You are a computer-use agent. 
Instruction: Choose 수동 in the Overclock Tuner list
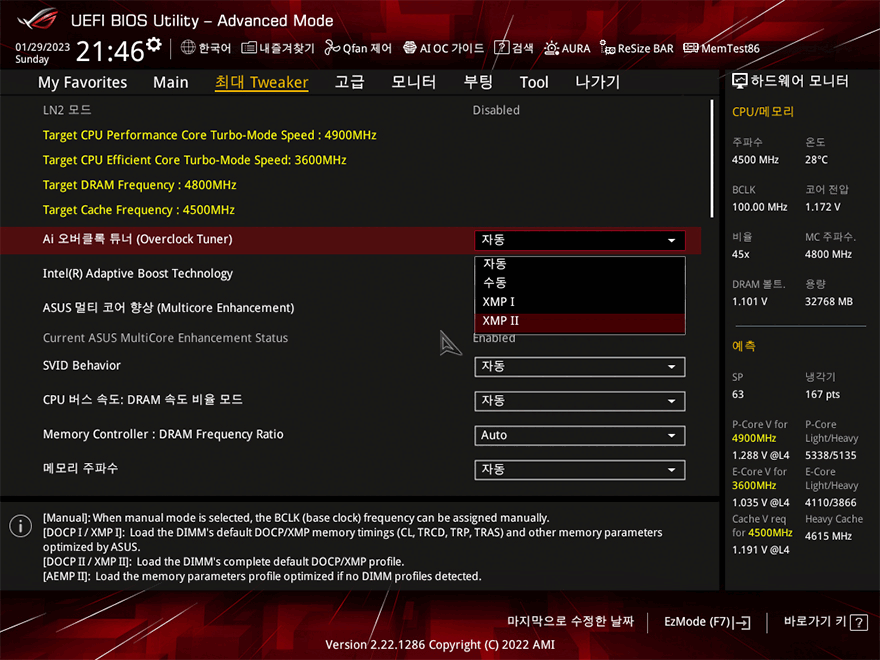point(580,282)
